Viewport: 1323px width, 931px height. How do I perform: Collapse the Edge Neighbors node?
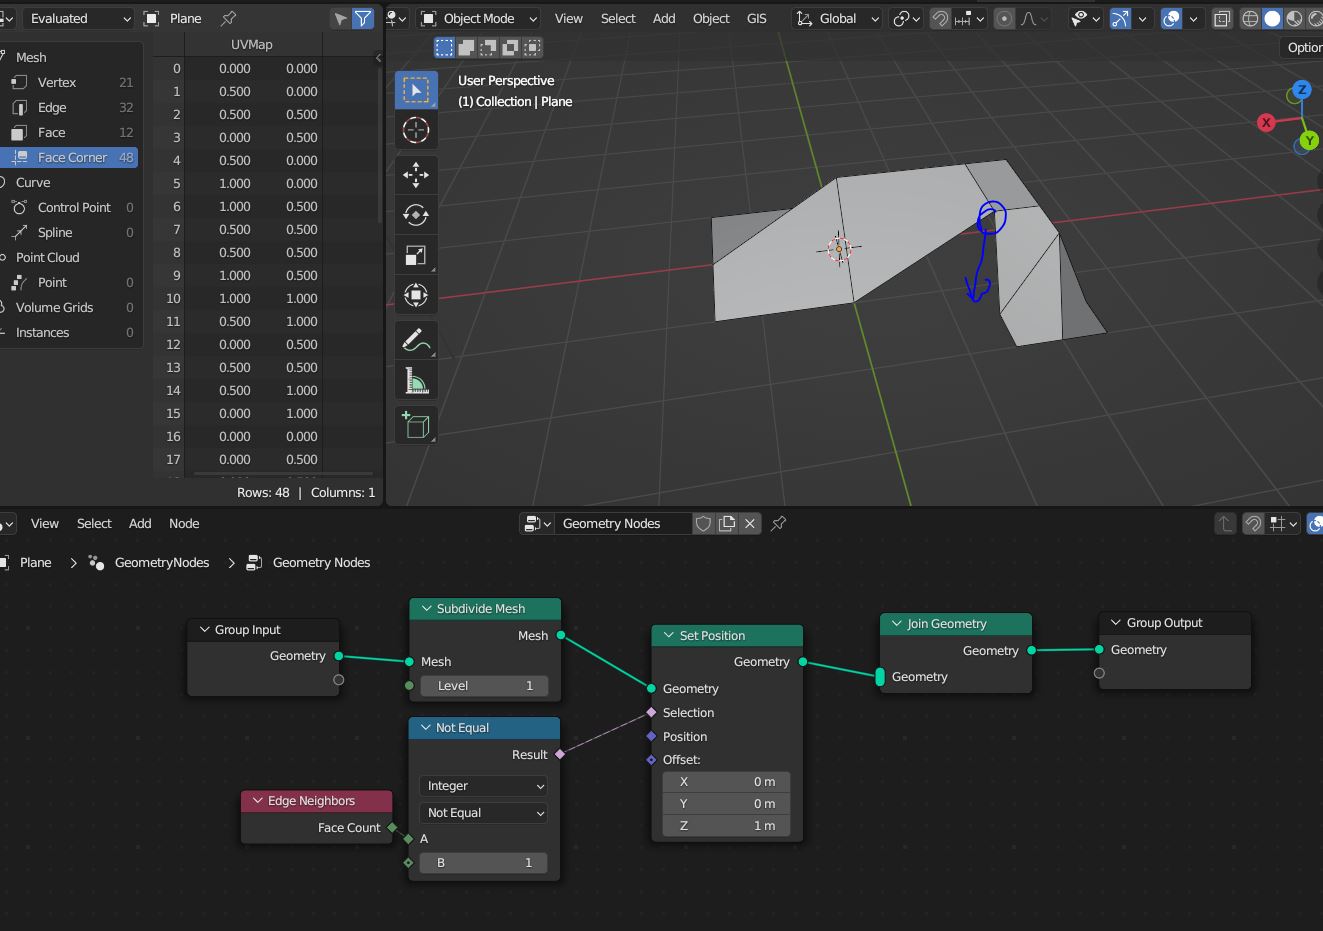coord(258,800)
